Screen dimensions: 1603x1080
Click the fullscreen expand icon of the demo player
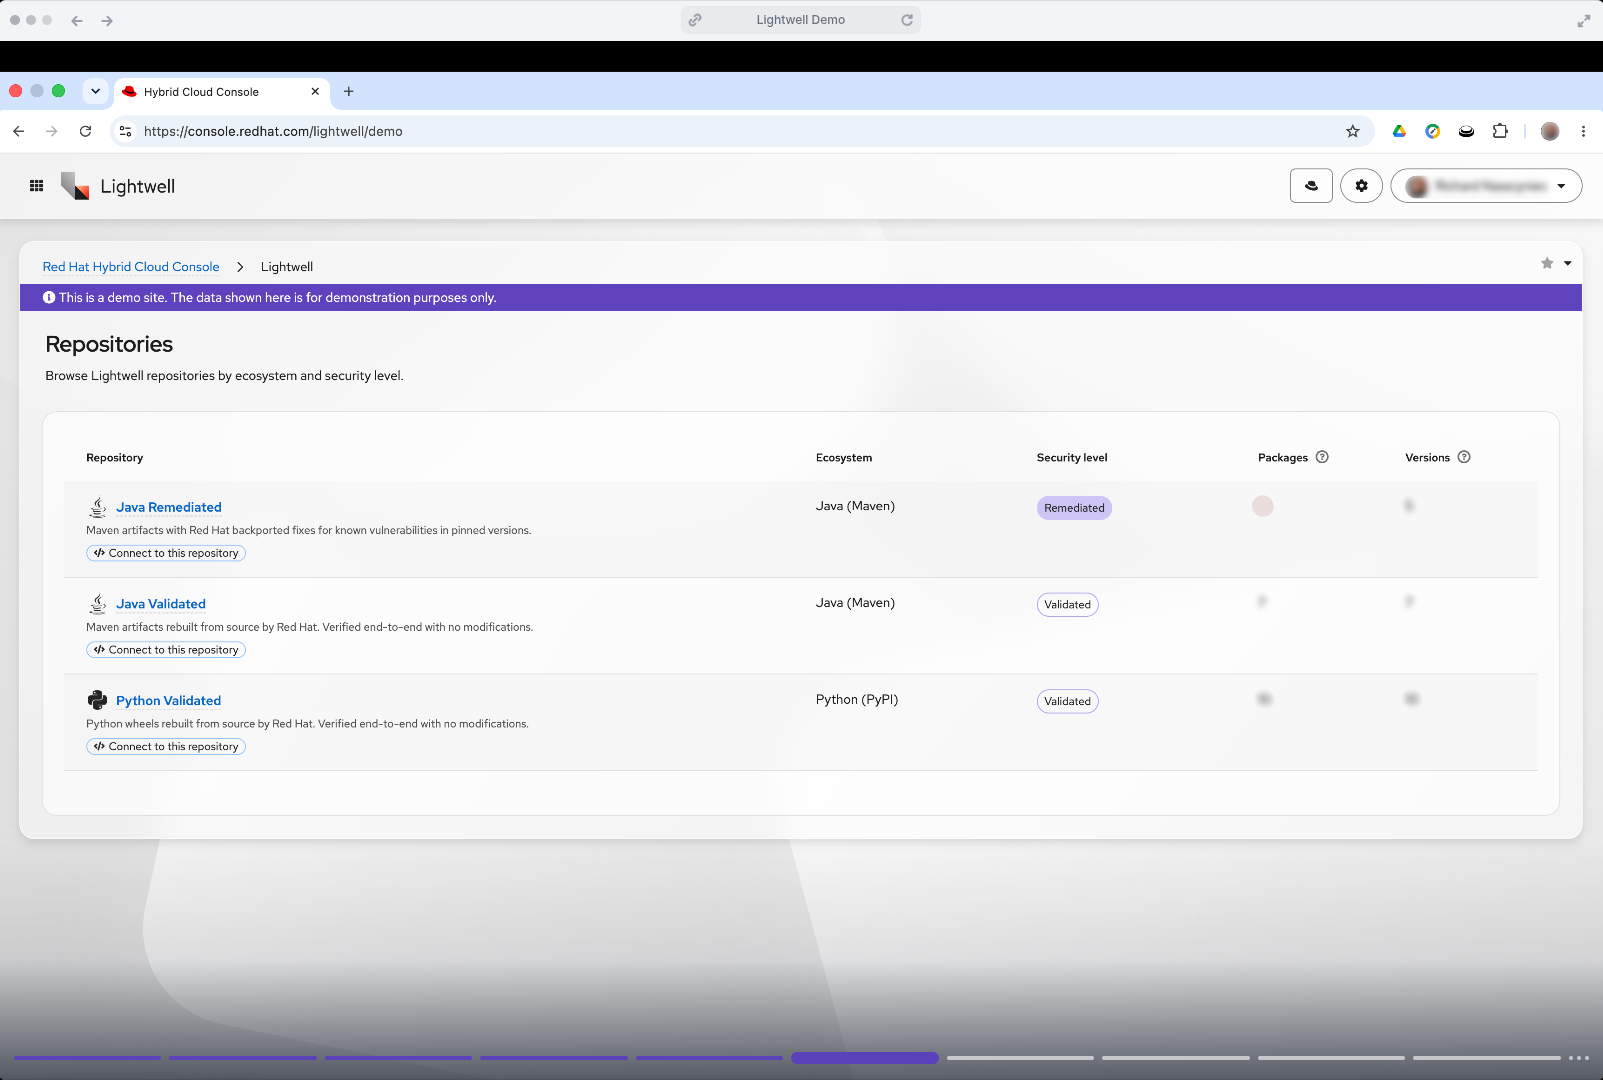pos(1584,20)
